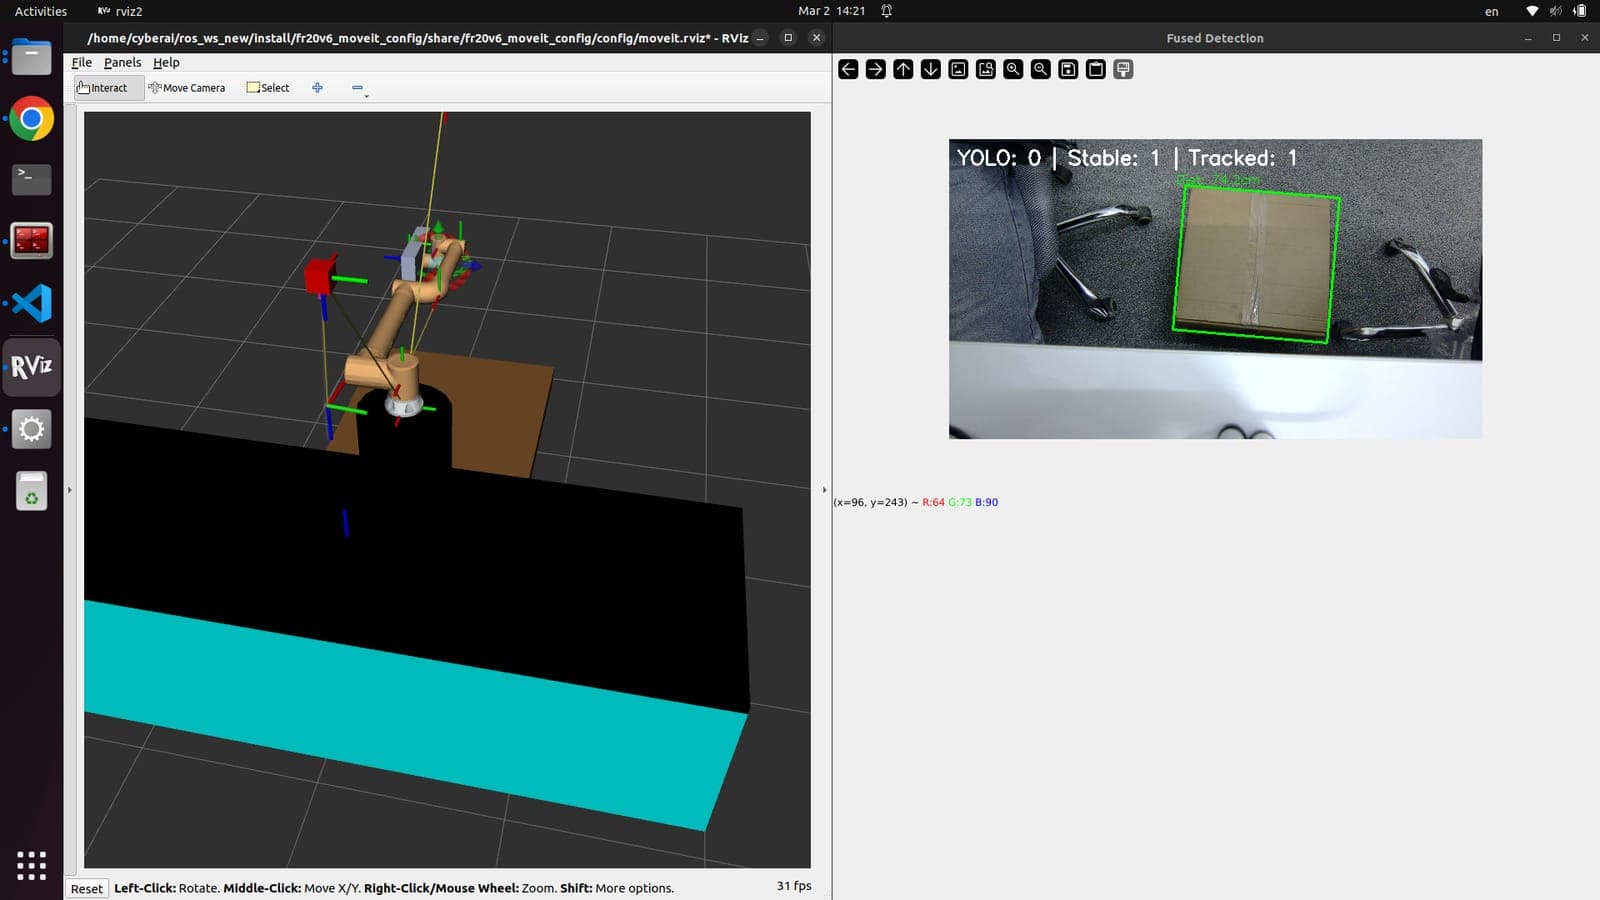This screenshot has height=900, width=1600.
Task: Open Terminal from the dock
Action: [x=31, y=180]
